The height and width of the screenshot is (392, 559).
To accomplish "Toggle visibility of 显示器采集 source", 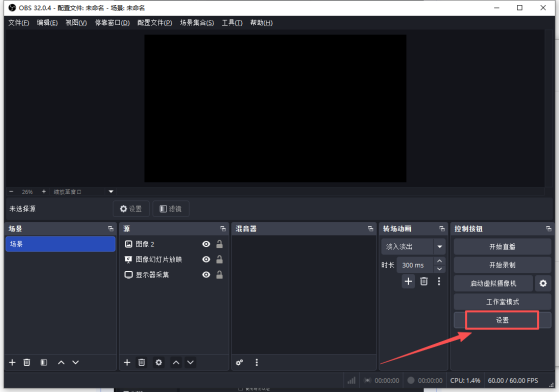I will [206, 275].
